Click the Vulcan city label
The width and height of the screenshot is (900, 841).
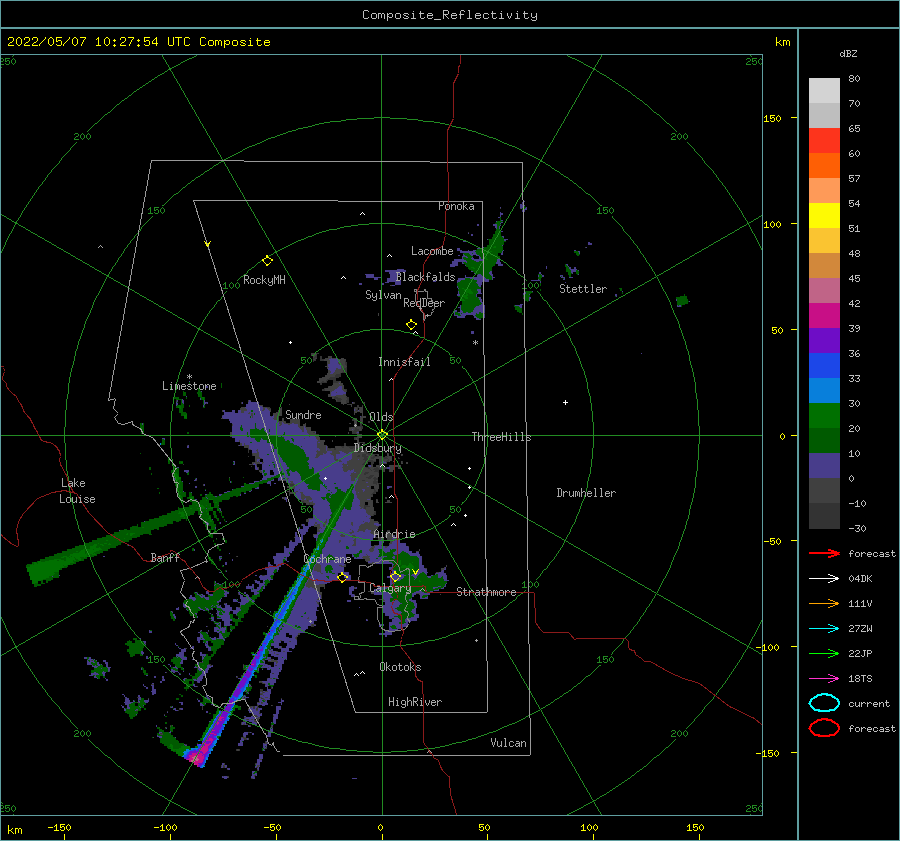click(508, 743)
